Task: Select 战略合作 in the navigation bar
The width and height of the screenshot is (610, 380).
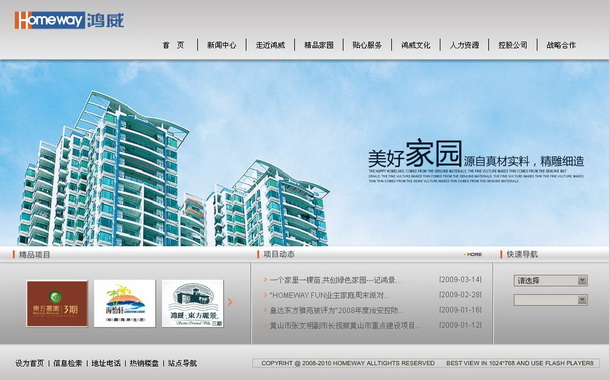Action: [561, 45]
